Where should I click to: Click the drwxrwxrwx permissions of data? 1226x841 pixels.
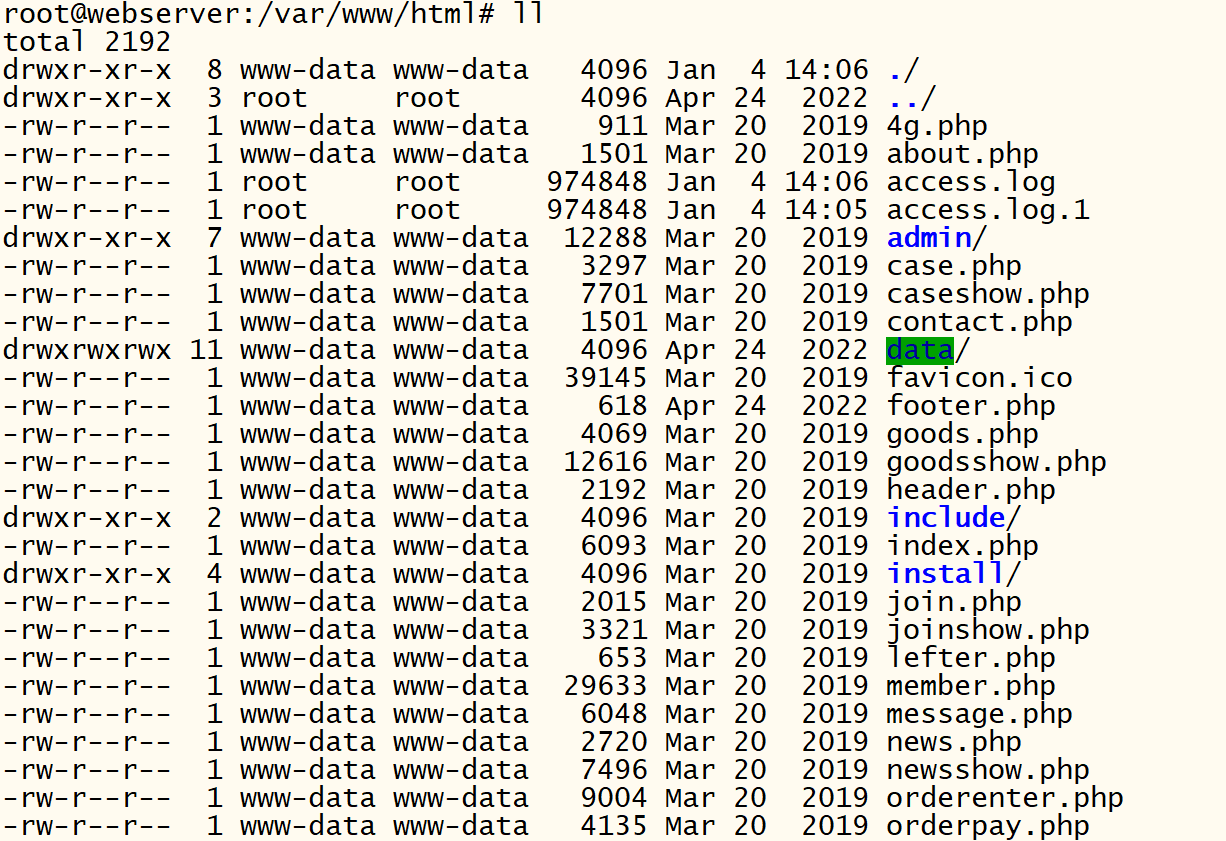coord(87,350)
